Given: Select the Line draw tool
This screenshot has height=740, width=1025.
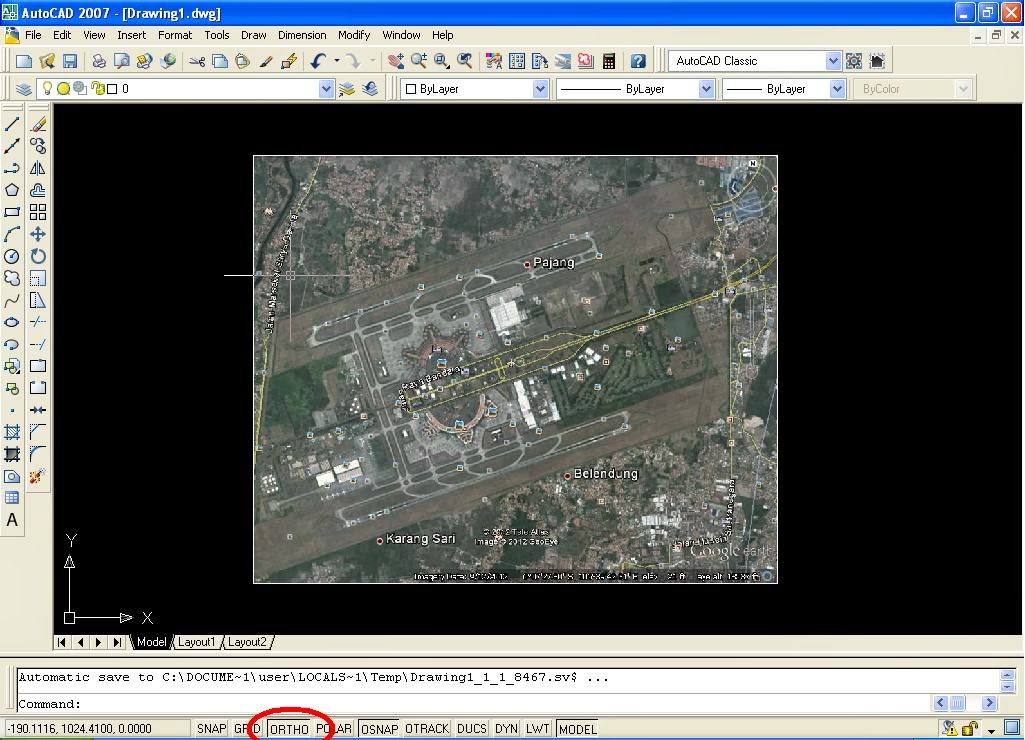Looking at the screenshot, I should click(x=12, y=124).
